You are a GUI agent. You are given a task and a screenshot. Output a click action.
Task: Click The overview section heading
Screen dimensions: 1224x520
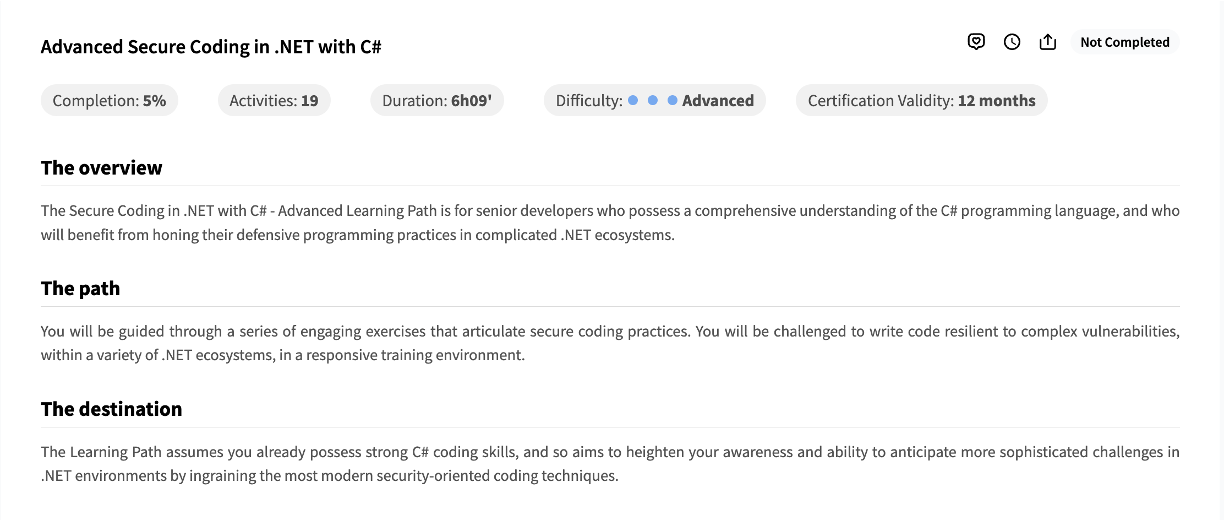(101, 168)
